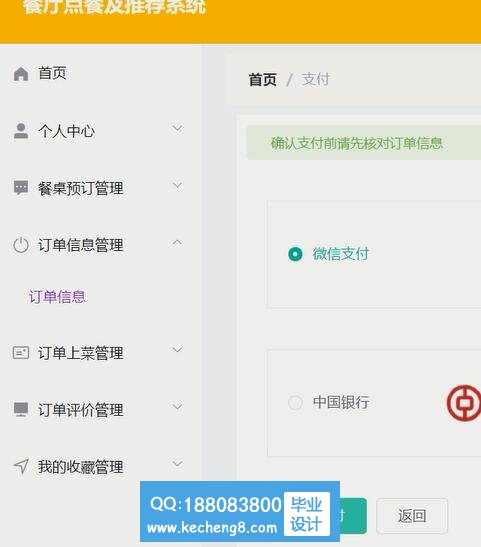Collapse the 订单信息管理 chevron
This screenshot has height=547, width=481.
(177, 242)
